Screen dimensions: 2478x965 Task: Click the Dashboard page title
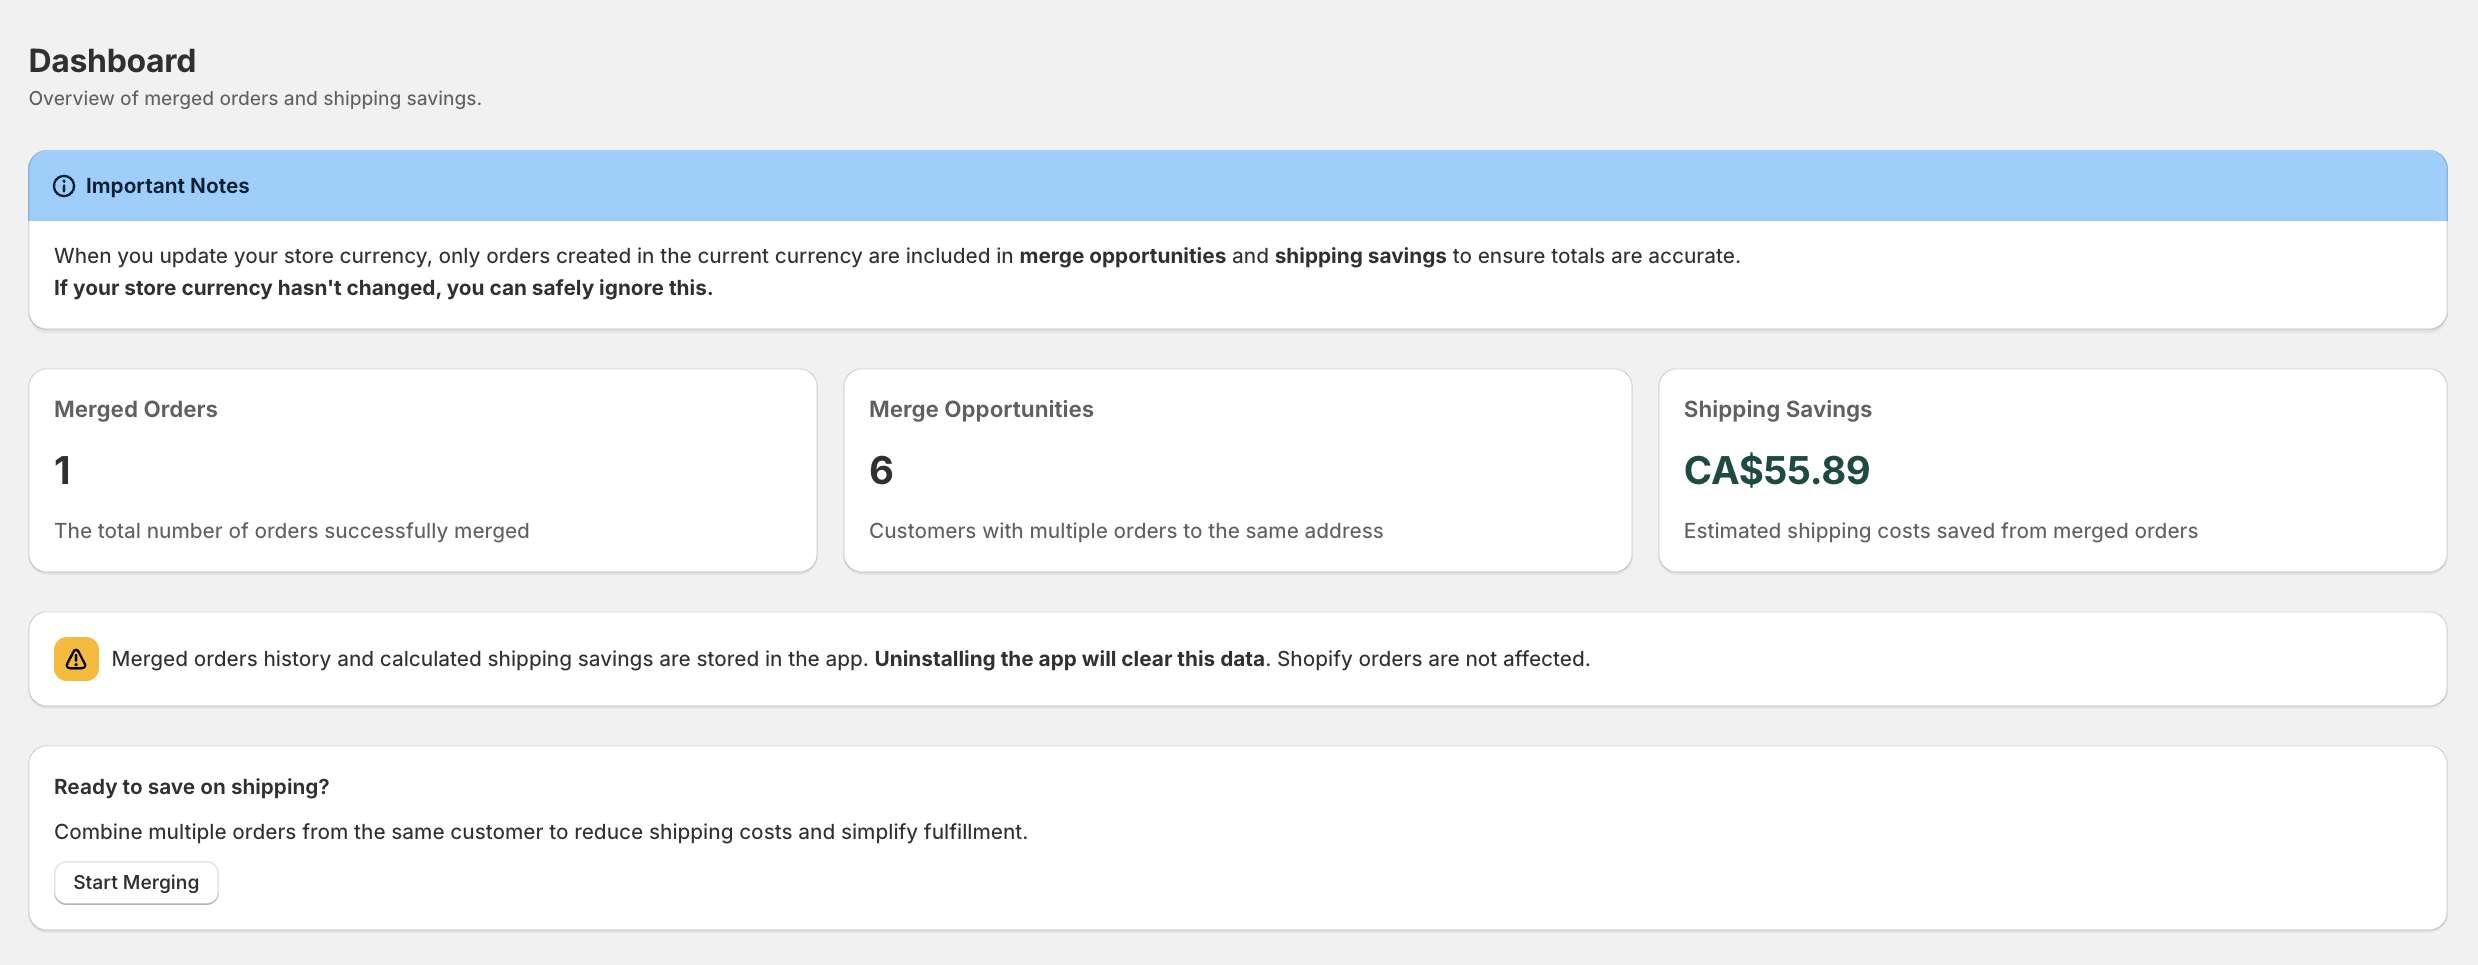coord(112,60)
